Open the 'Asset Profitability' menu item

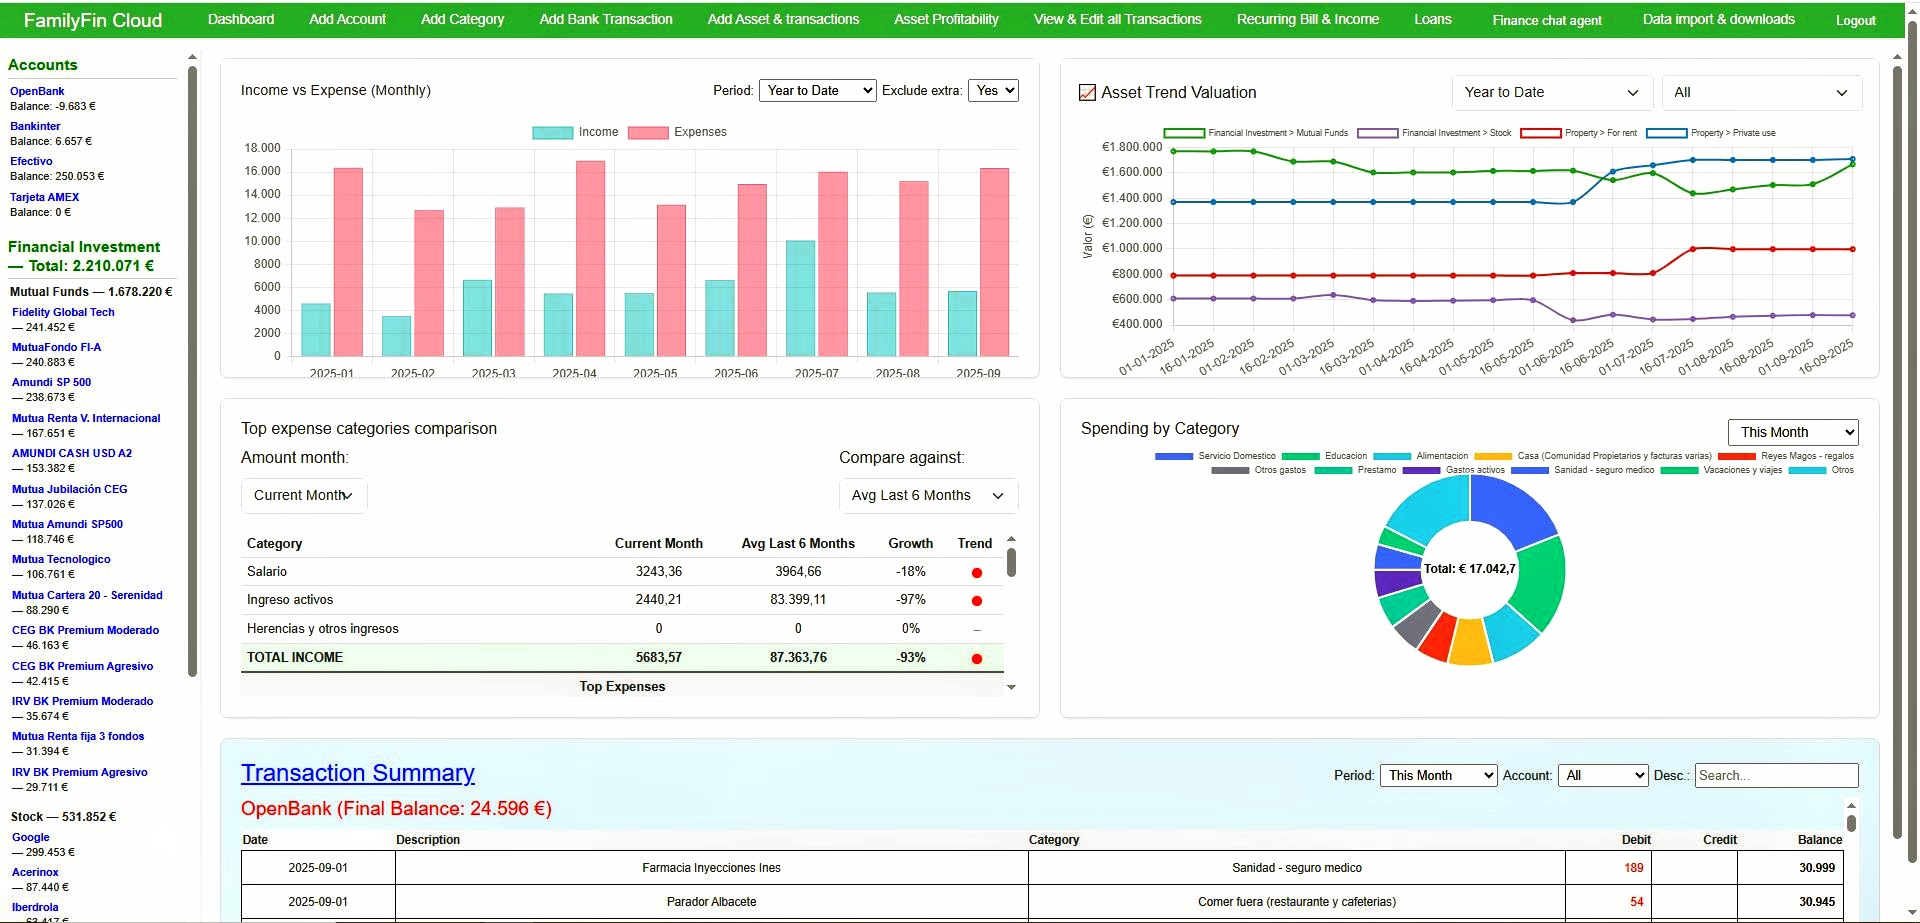point(945,19)
